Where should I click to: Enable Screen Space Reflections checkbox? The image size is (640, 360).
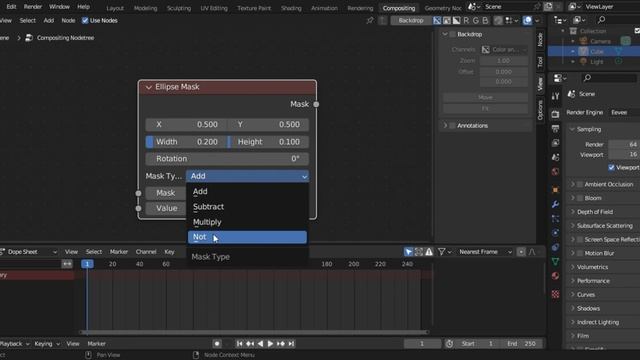(x=580, y=240)
